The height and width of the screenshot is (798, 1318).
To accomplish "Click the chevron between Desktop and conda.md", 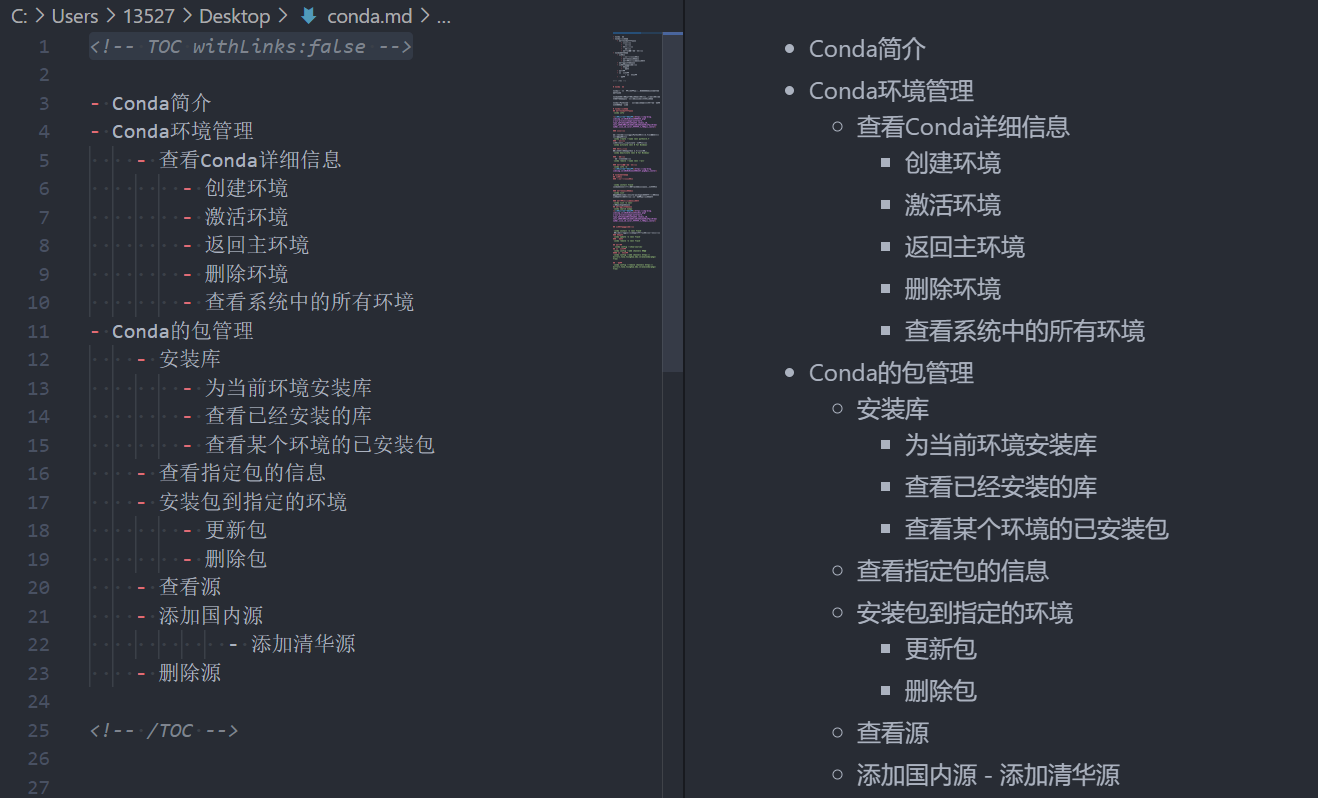I will pos(282,15).
